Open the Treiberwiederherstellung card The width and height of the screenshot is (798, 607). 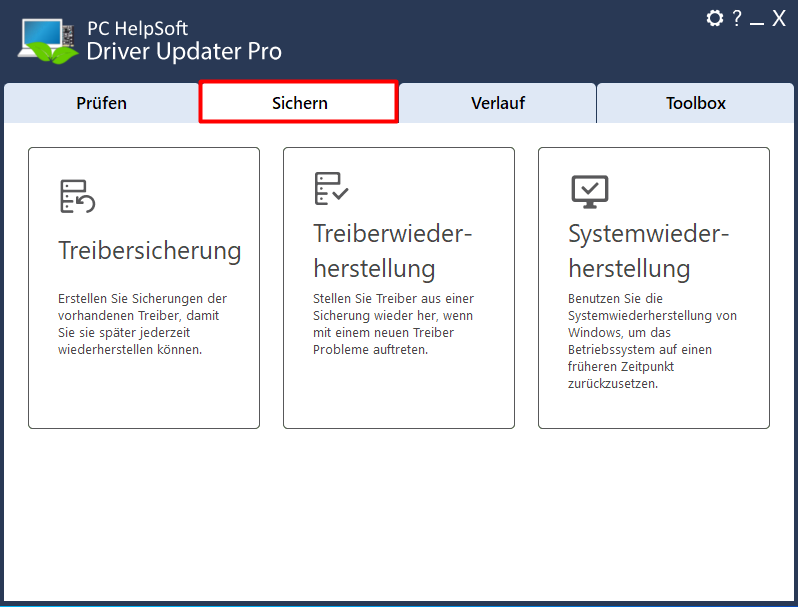coord(399,288)
